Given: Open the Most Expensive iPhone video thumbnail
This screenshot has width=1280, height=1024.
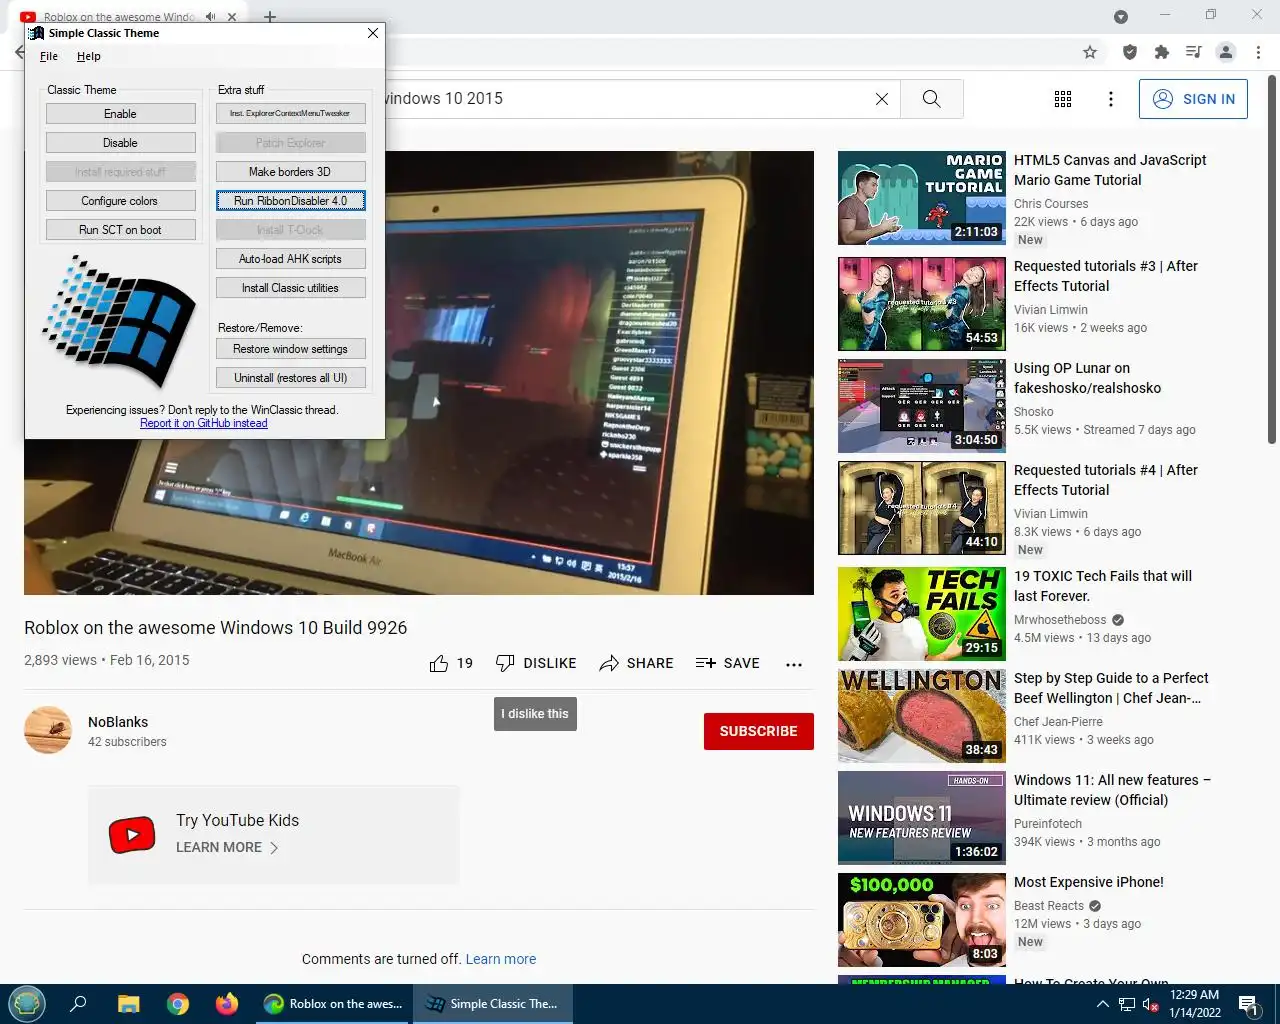Looking at the screenshot, I should [922, 920].
